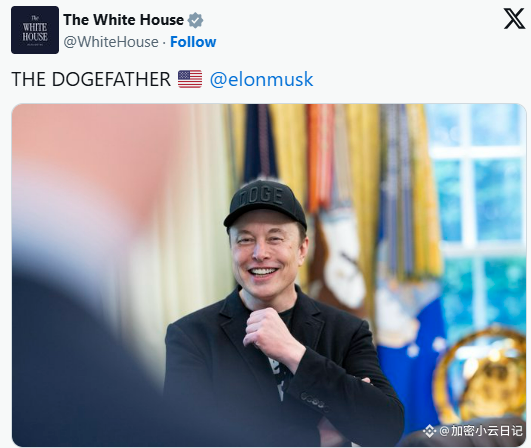
Task: Click the verified badge checkmark
Action: pos(195,20)
